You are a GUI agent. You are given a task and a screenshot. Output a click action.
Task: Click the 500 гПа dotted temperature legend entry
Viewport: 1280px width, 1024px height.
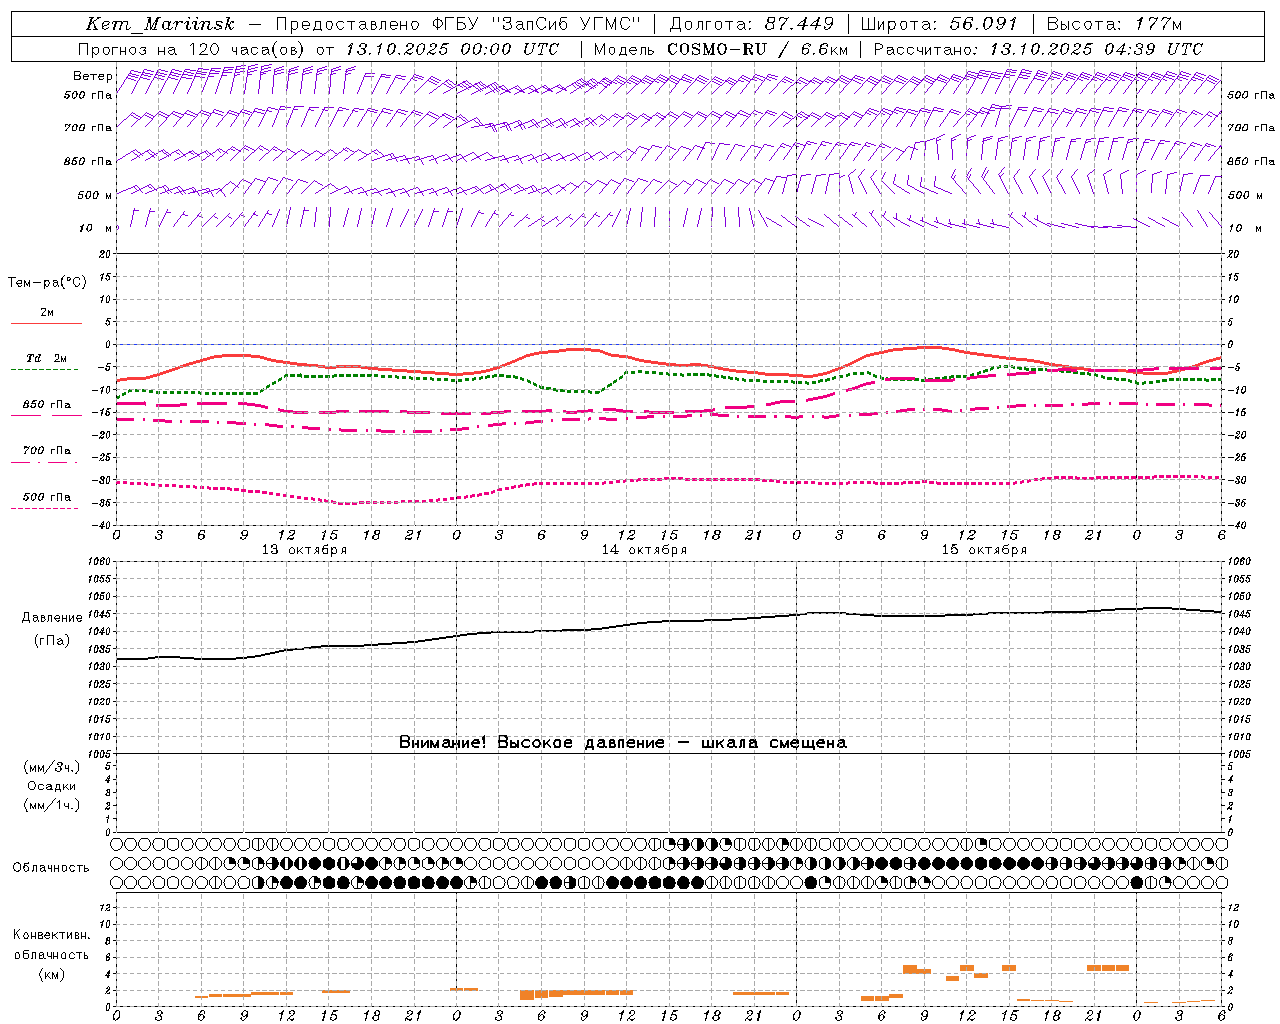47,497
